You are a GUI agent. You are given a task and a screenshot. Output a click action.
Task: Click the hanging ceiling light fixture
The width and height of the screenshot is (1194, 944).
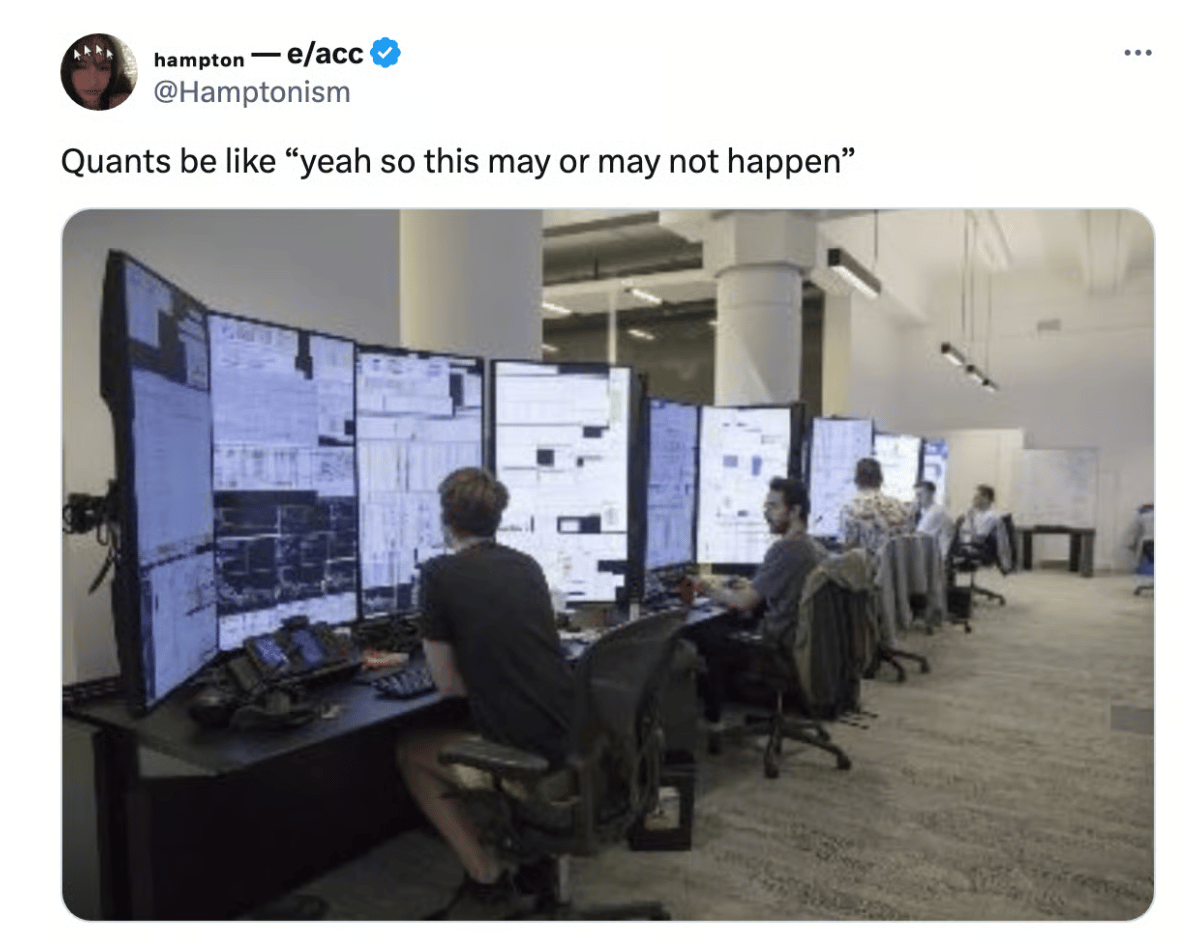(x=853, y=272)
